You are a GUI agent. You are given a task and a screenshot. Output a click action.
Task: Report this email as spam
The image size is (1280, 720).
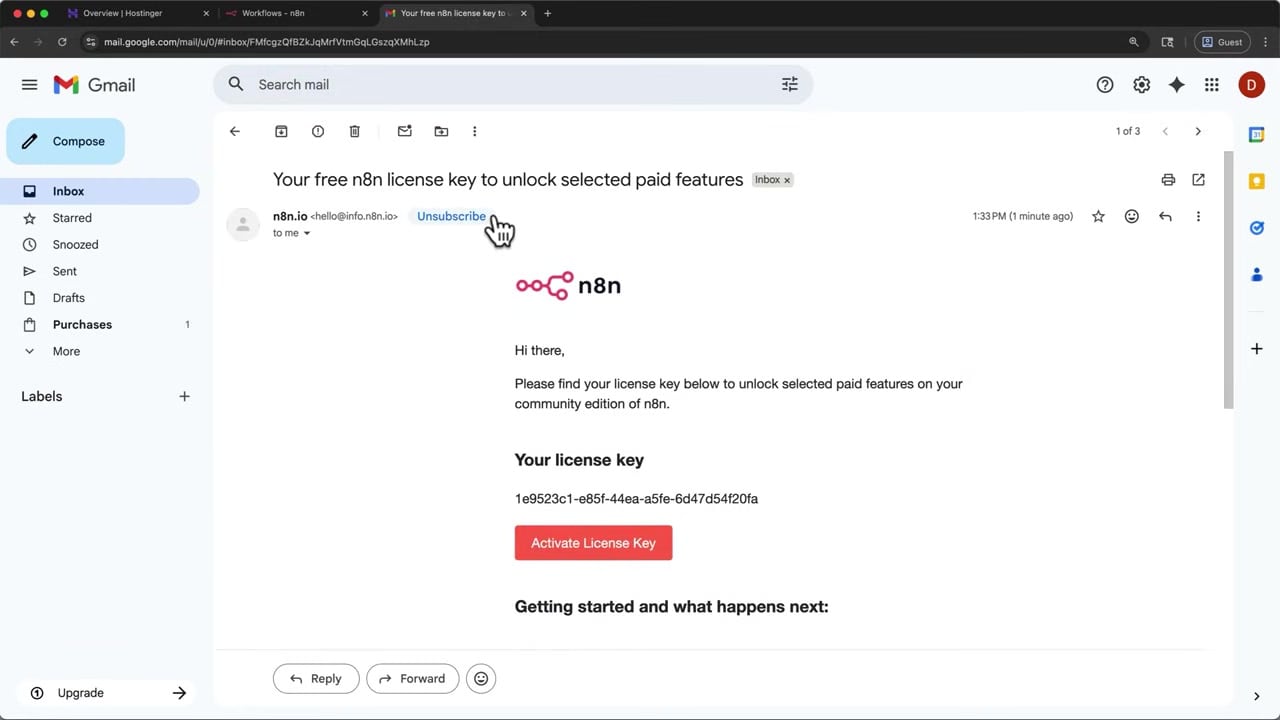(318, 131)
